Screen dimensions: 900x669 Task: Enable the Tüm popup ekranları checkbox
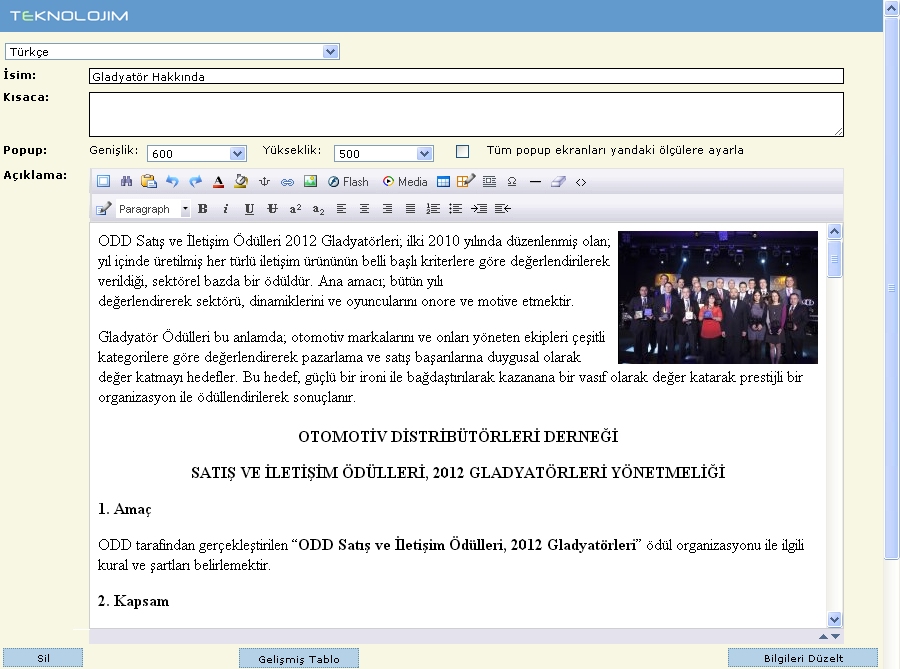click(x=462, y=151)
